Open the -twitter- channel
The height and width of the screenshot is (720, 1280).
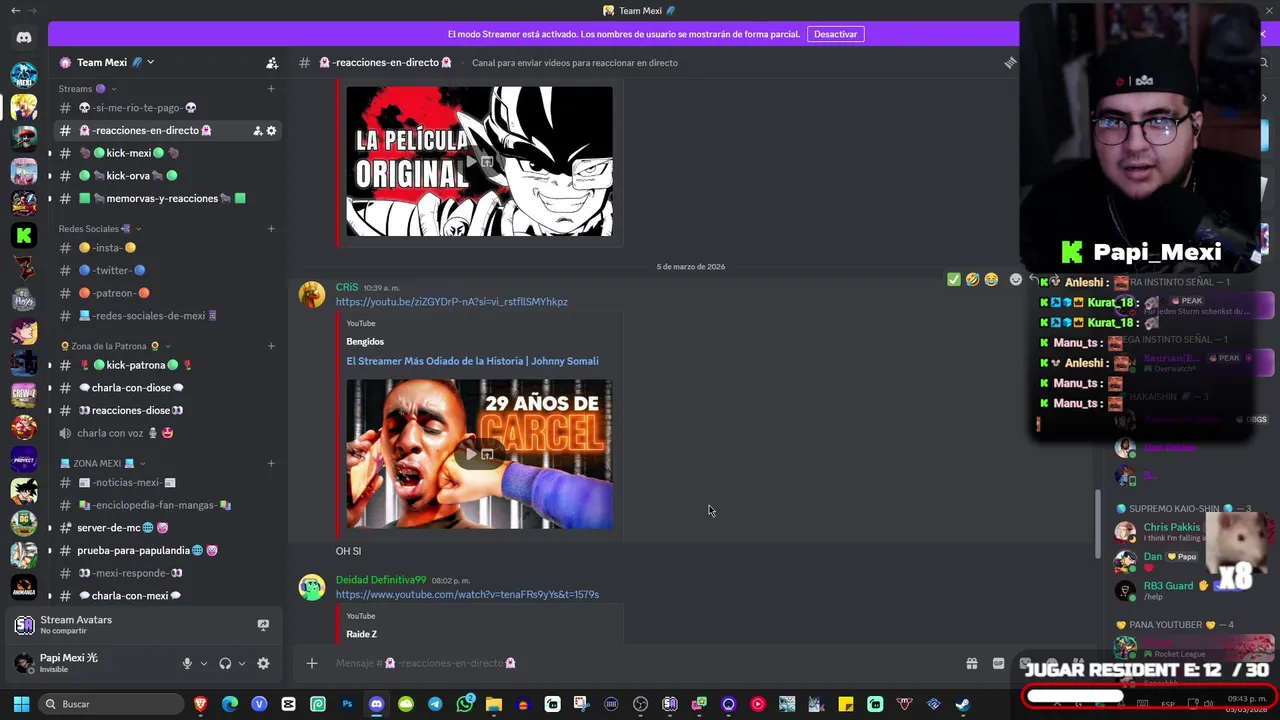pos(167,270)
